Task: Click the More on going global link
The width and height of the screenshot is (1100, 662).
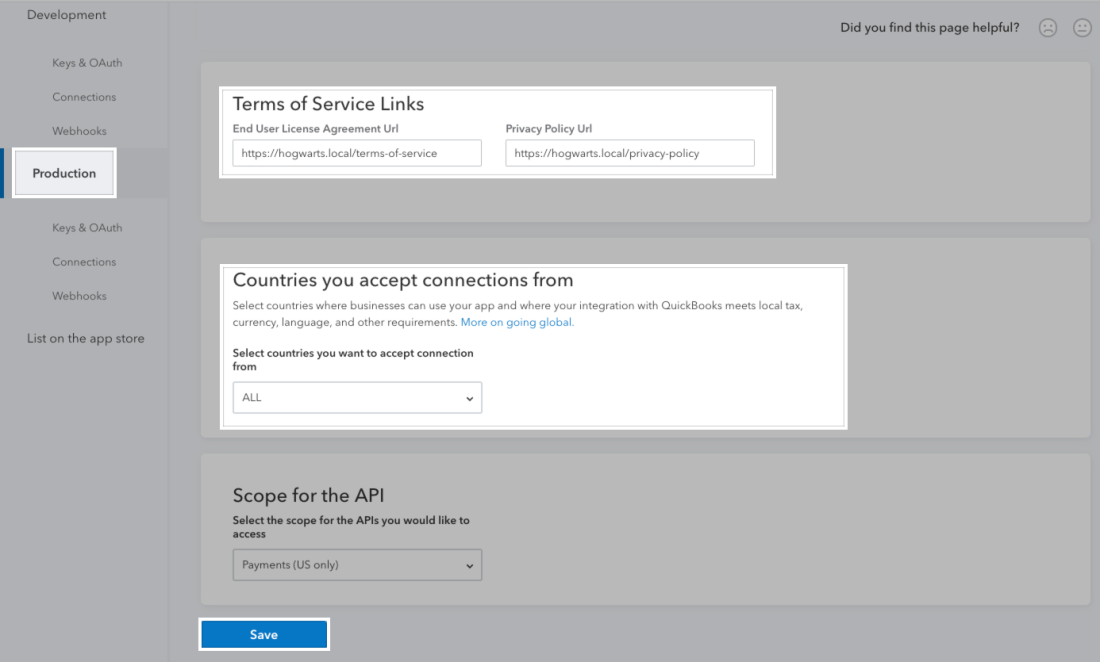Action: [x=516, y=321]
